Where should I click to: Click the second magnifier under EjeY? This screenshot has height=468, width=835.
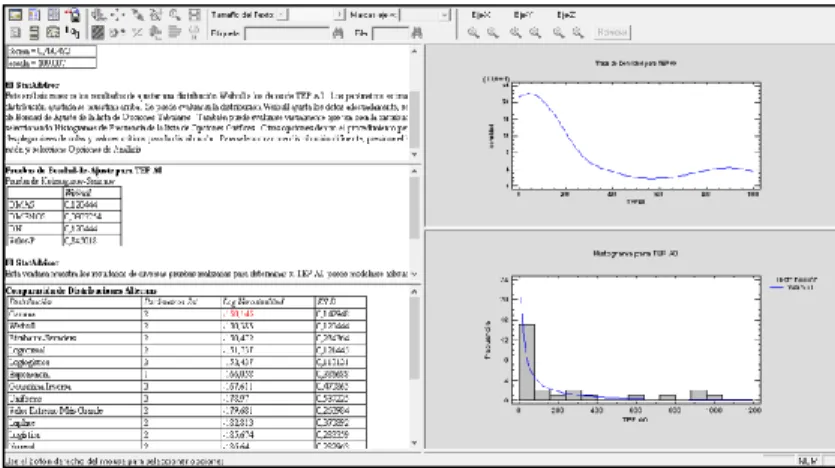click(x=535, y=33)
